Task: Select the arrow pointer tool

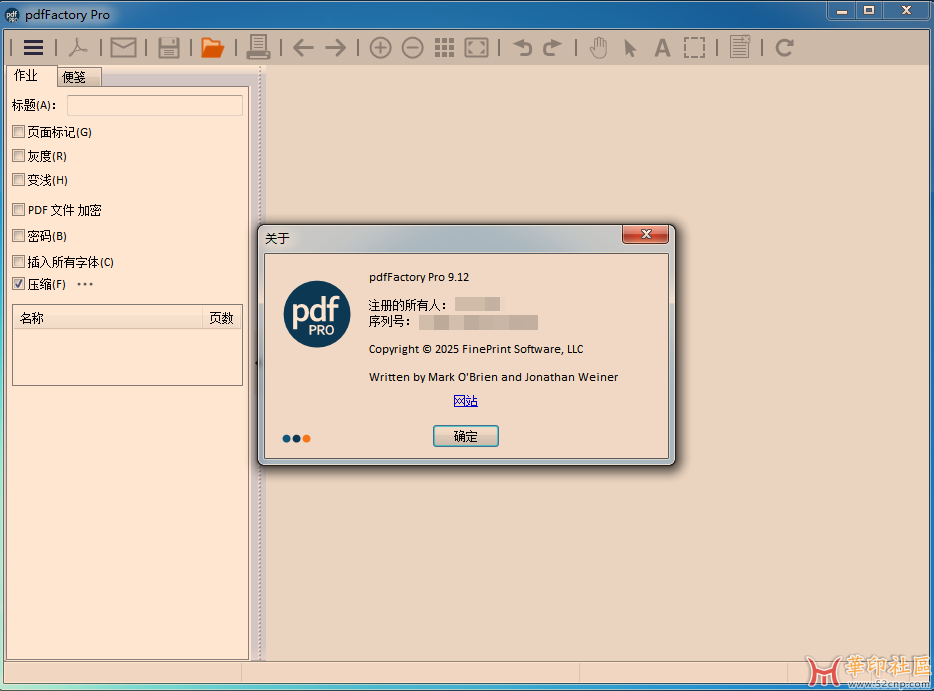Action: pyautogui.click(x=630, y=48)
